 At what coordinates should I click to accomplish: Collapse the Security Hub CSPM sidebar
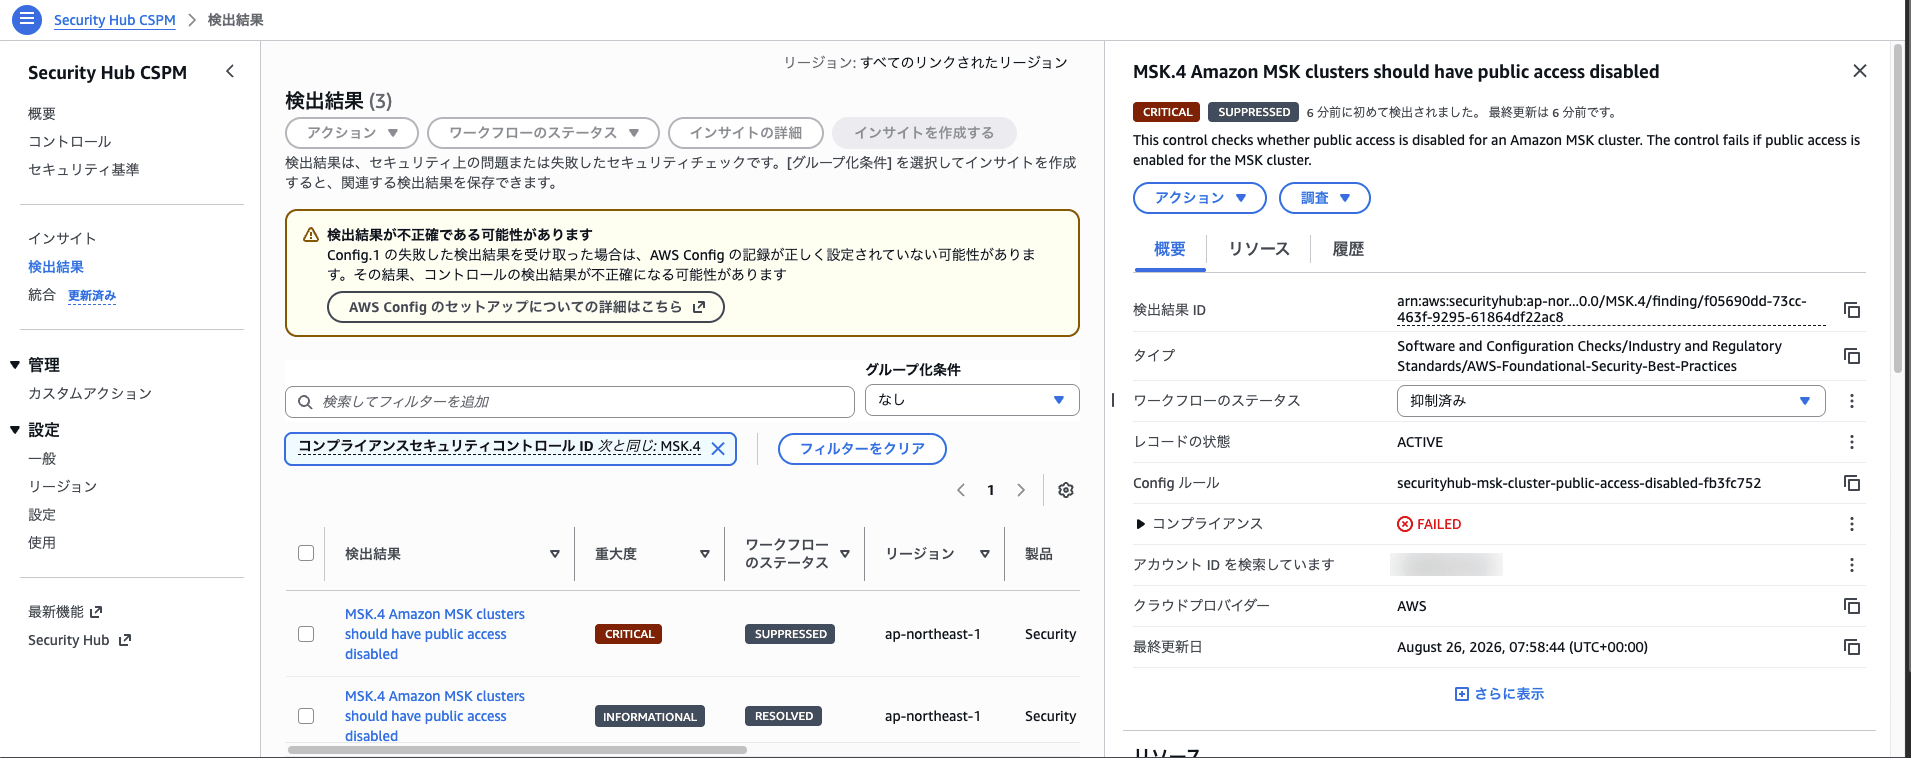pyautogui.click(x=230, y=71)
